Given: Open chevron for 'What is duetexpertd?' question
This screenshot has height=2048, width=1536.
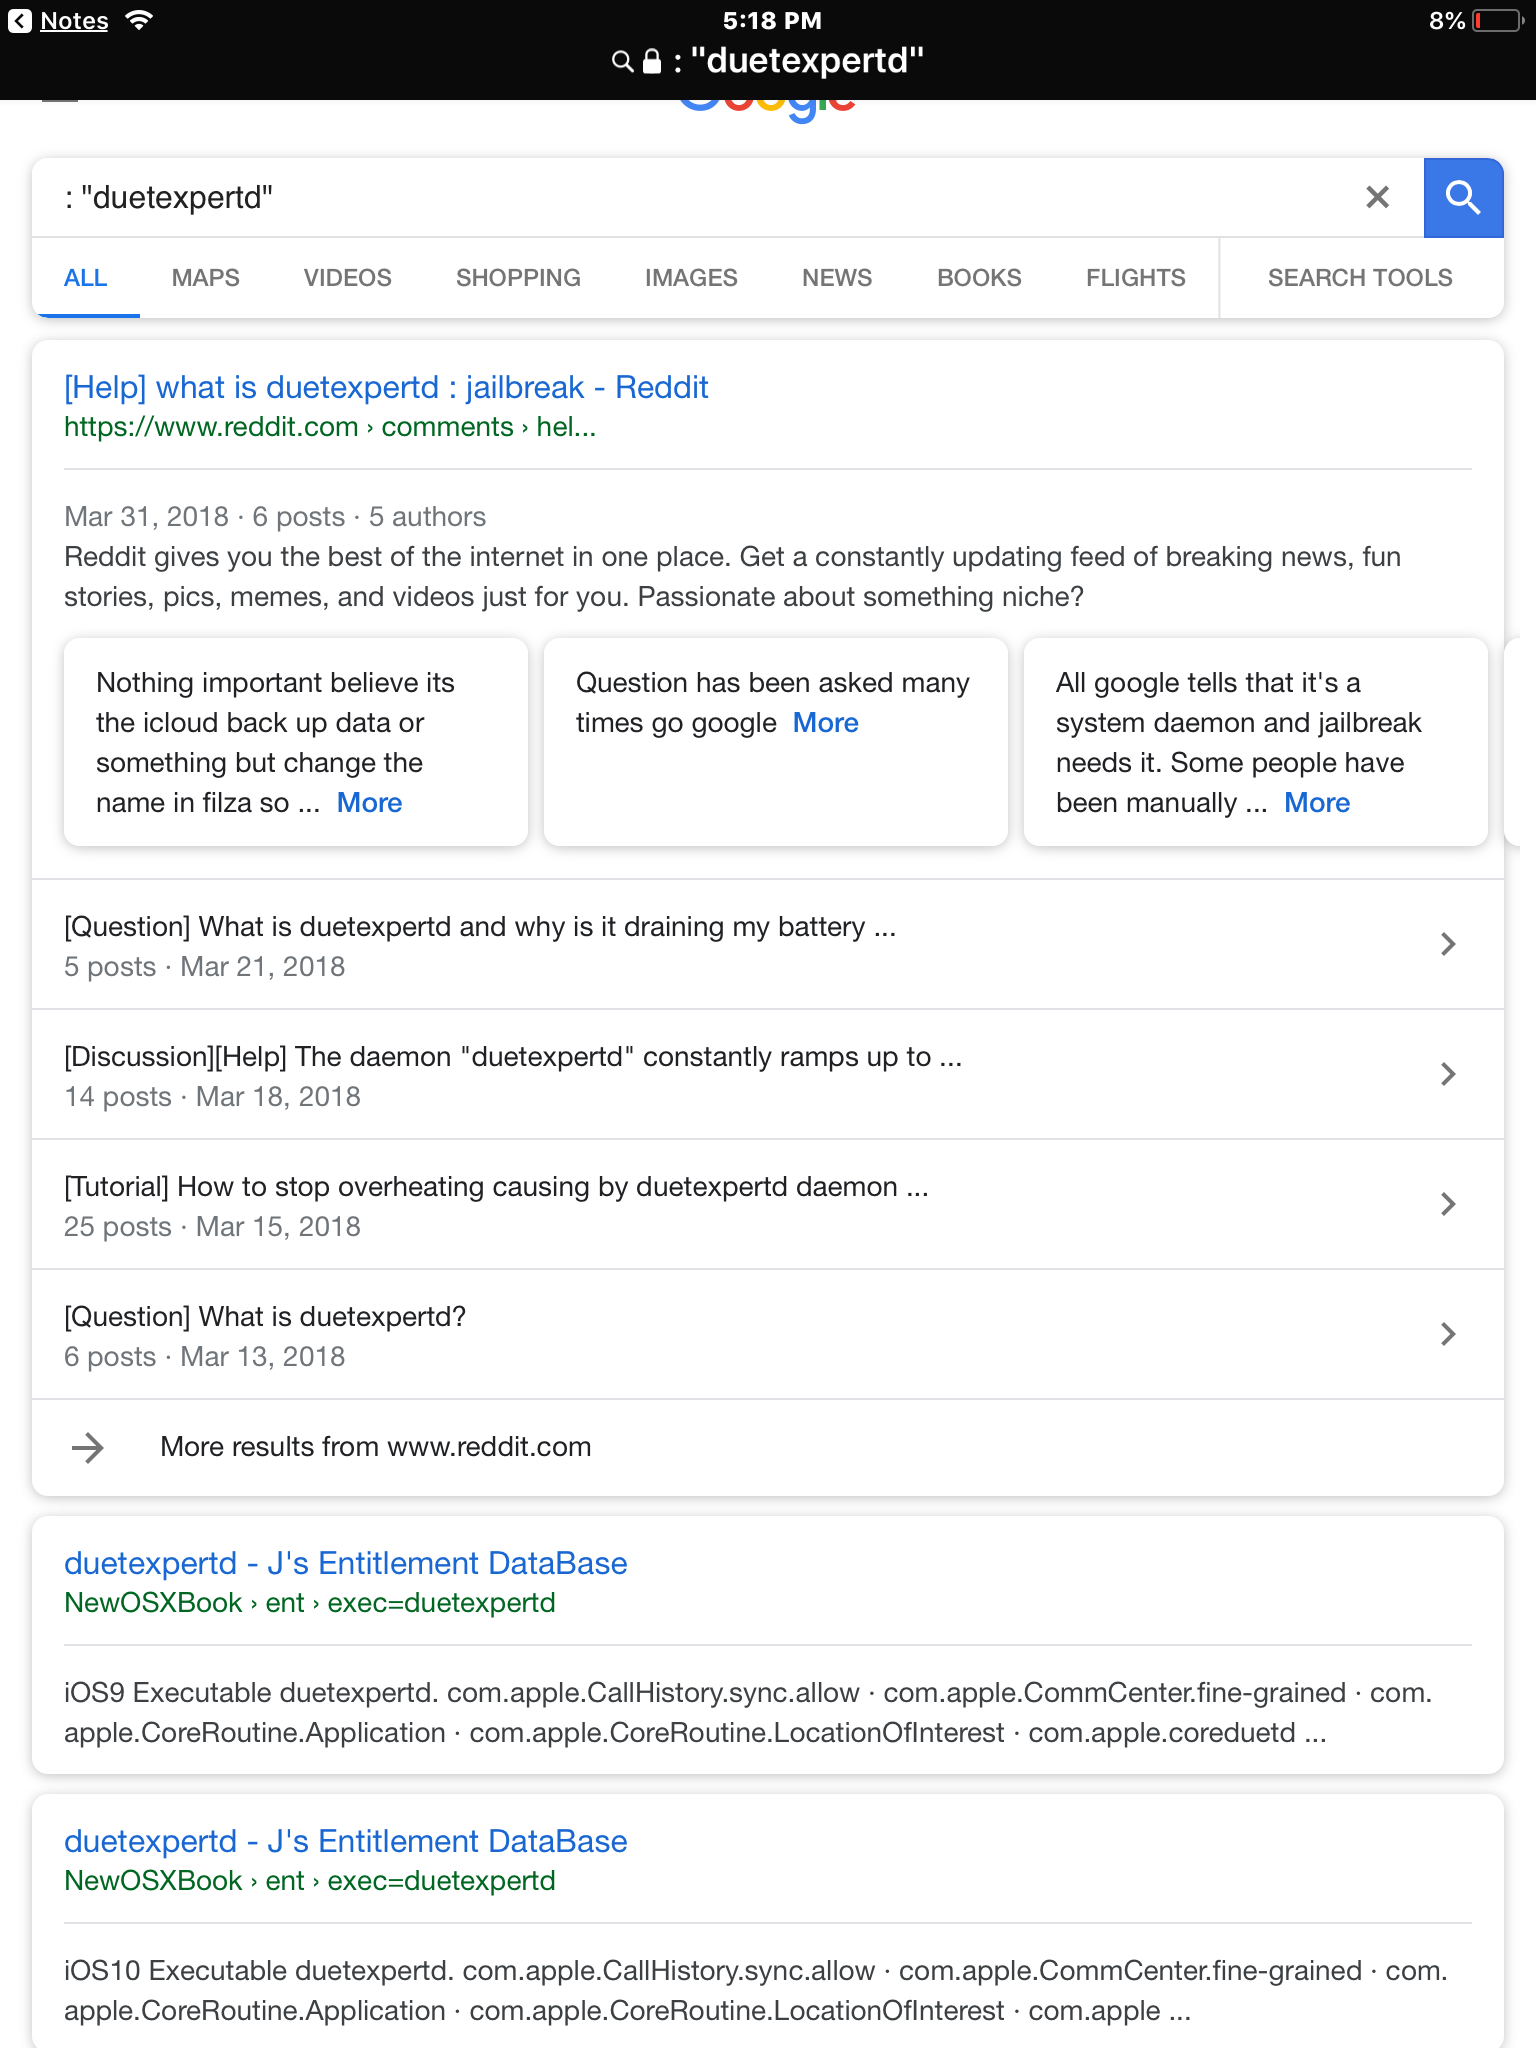Looking at the screenshot, I should coord(1447,1334).
